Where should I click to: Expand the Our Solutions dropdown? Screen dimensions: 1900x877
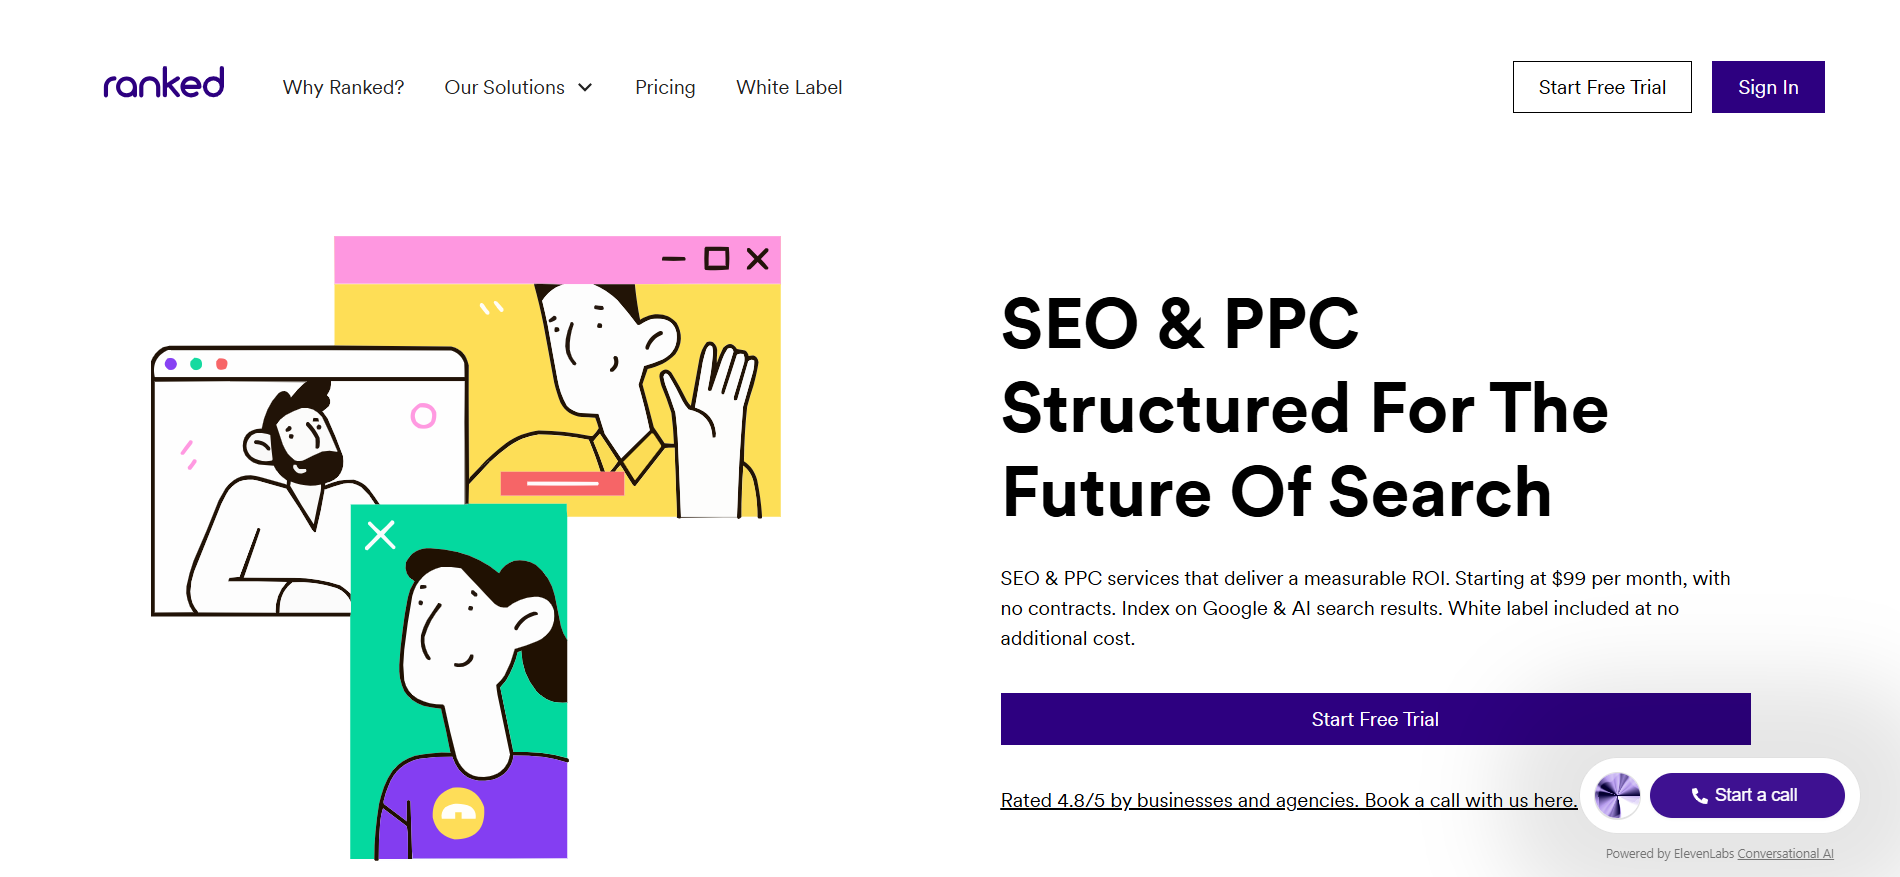(x=518, y=88)
